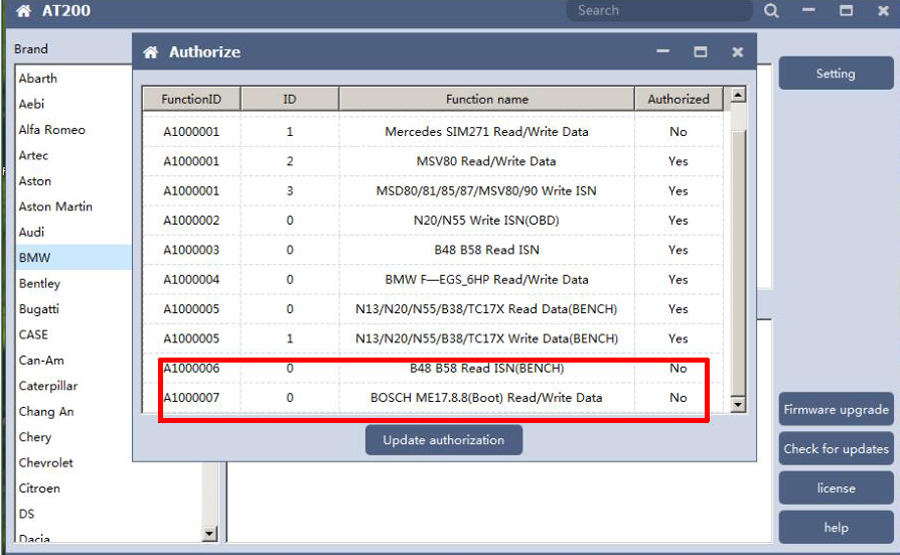Click the brand list scroll down arrow
This screenshot has height=555, width=900.
[210, 534]
